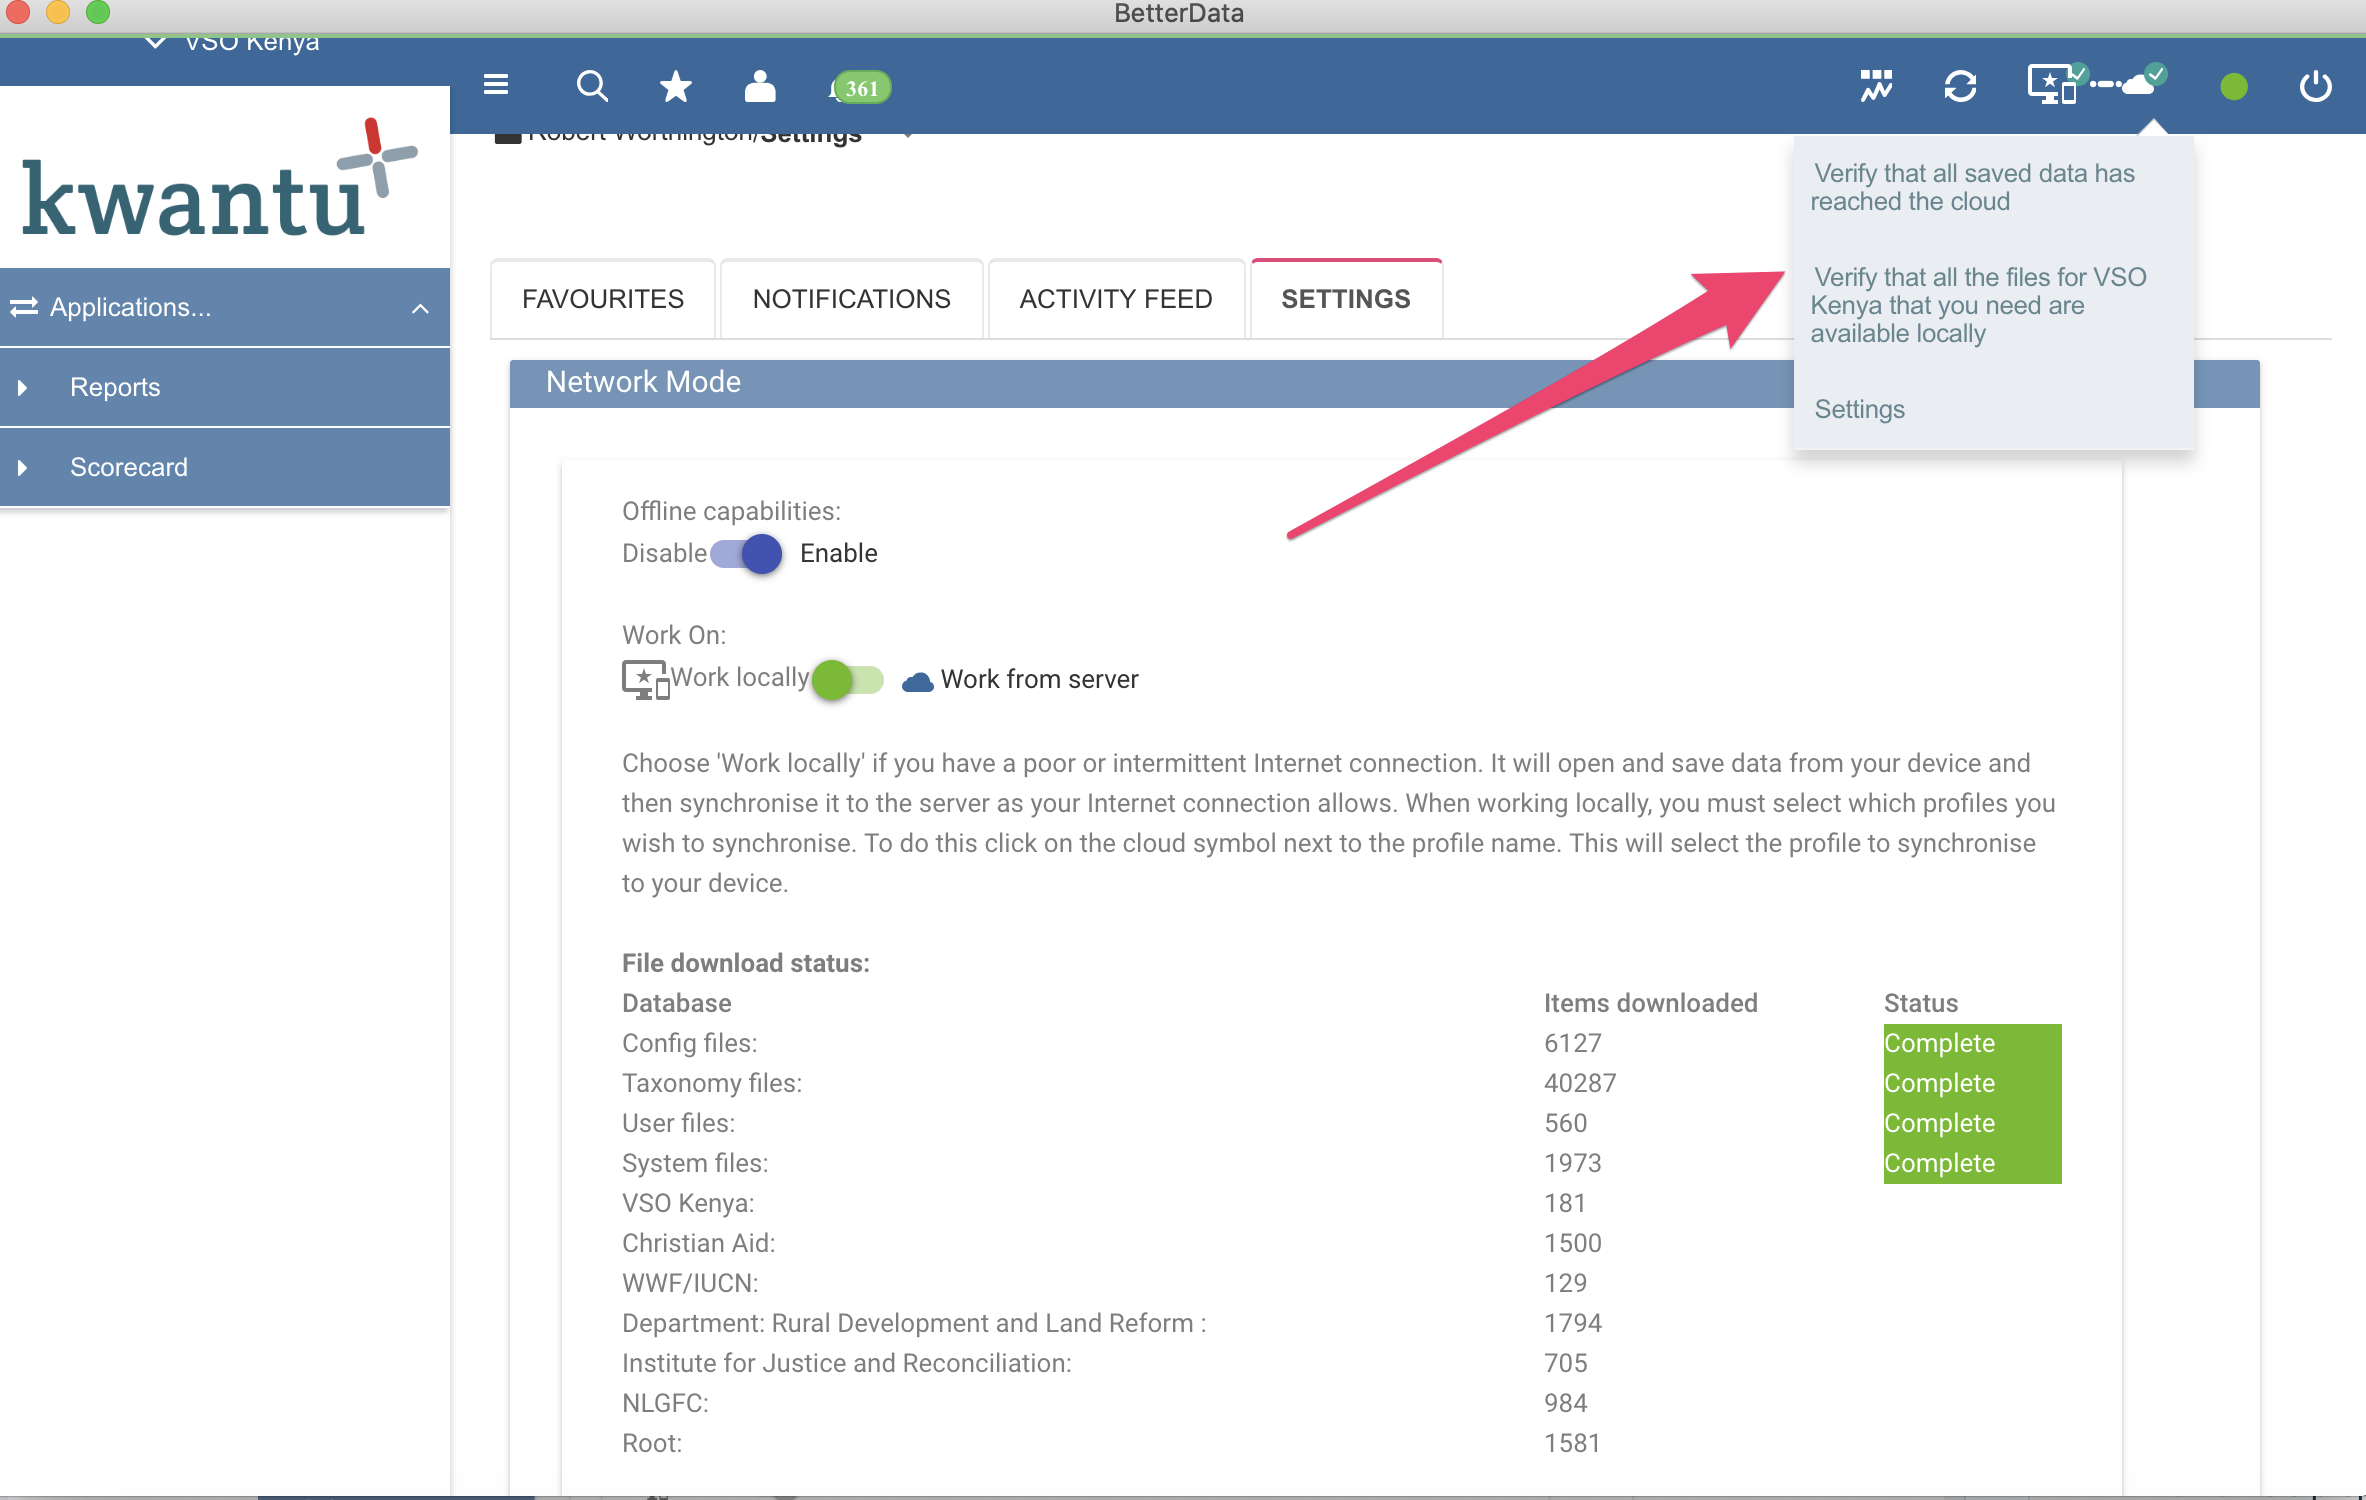Image resolution: width=2366 pixels, height=1500 pixels.
Task: Expand the Reports tree item
Action: pyautogui.click(x=22, y=388)
